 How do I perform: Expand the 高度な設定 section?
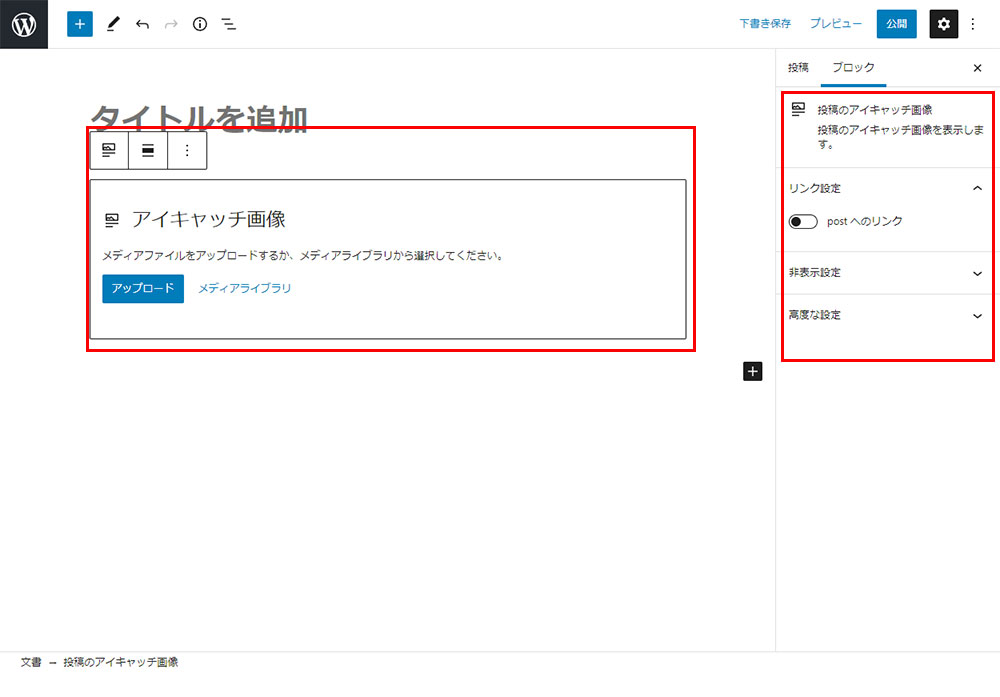tap(888, 315)
